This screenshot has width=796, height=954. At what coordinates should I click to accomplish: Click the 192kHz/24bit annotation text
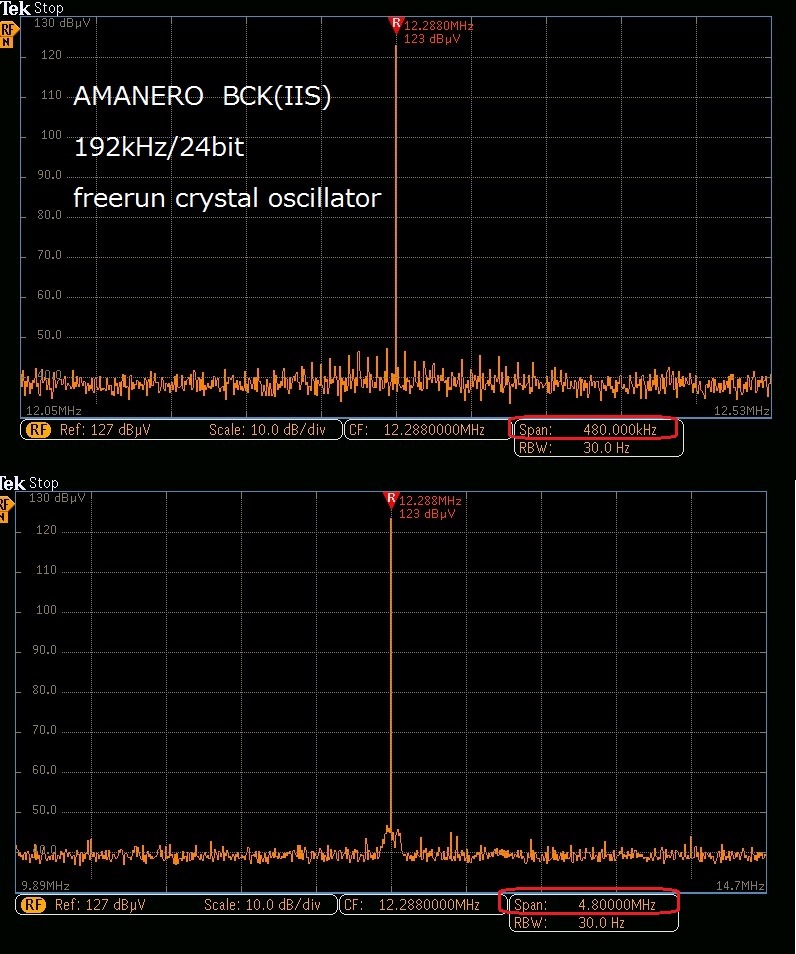point(159,147)
